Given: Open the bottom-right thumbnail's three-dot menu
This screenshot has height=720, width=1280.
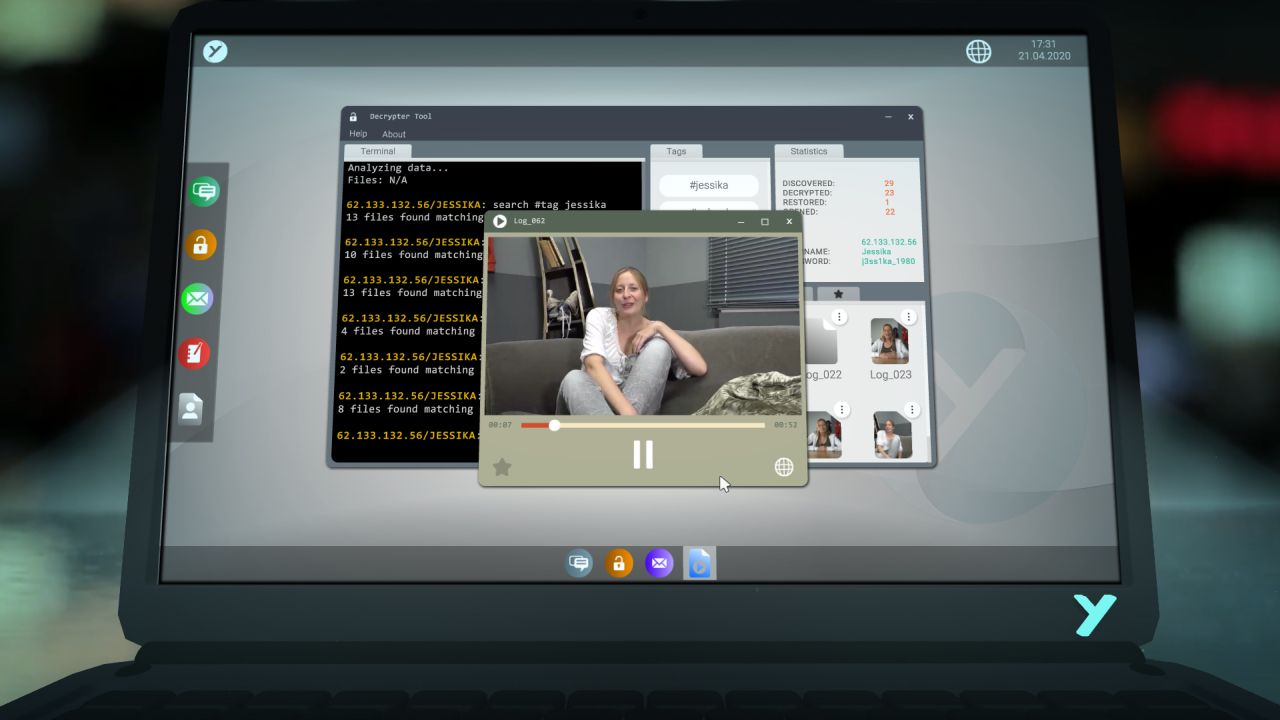Looking at the screenshot, I should click(x=912, y=410).
